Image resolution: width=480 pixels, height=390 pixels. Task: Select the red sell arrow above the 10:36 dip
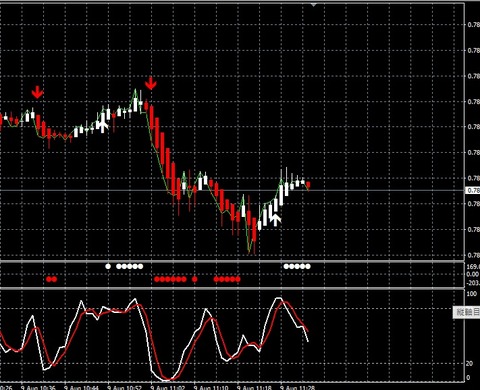[x=37, y=92]
